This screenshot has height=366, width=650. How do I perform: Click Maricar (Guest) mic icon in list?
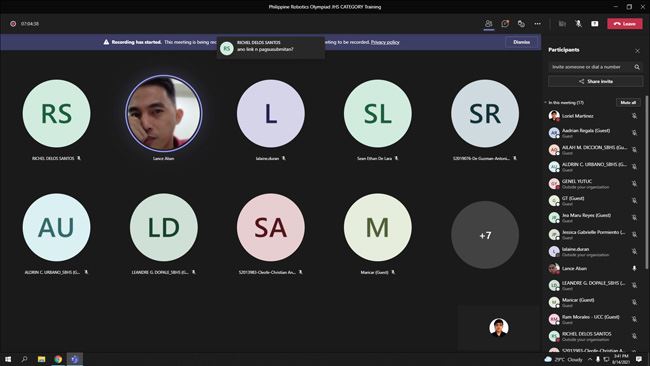pos(634,302)
